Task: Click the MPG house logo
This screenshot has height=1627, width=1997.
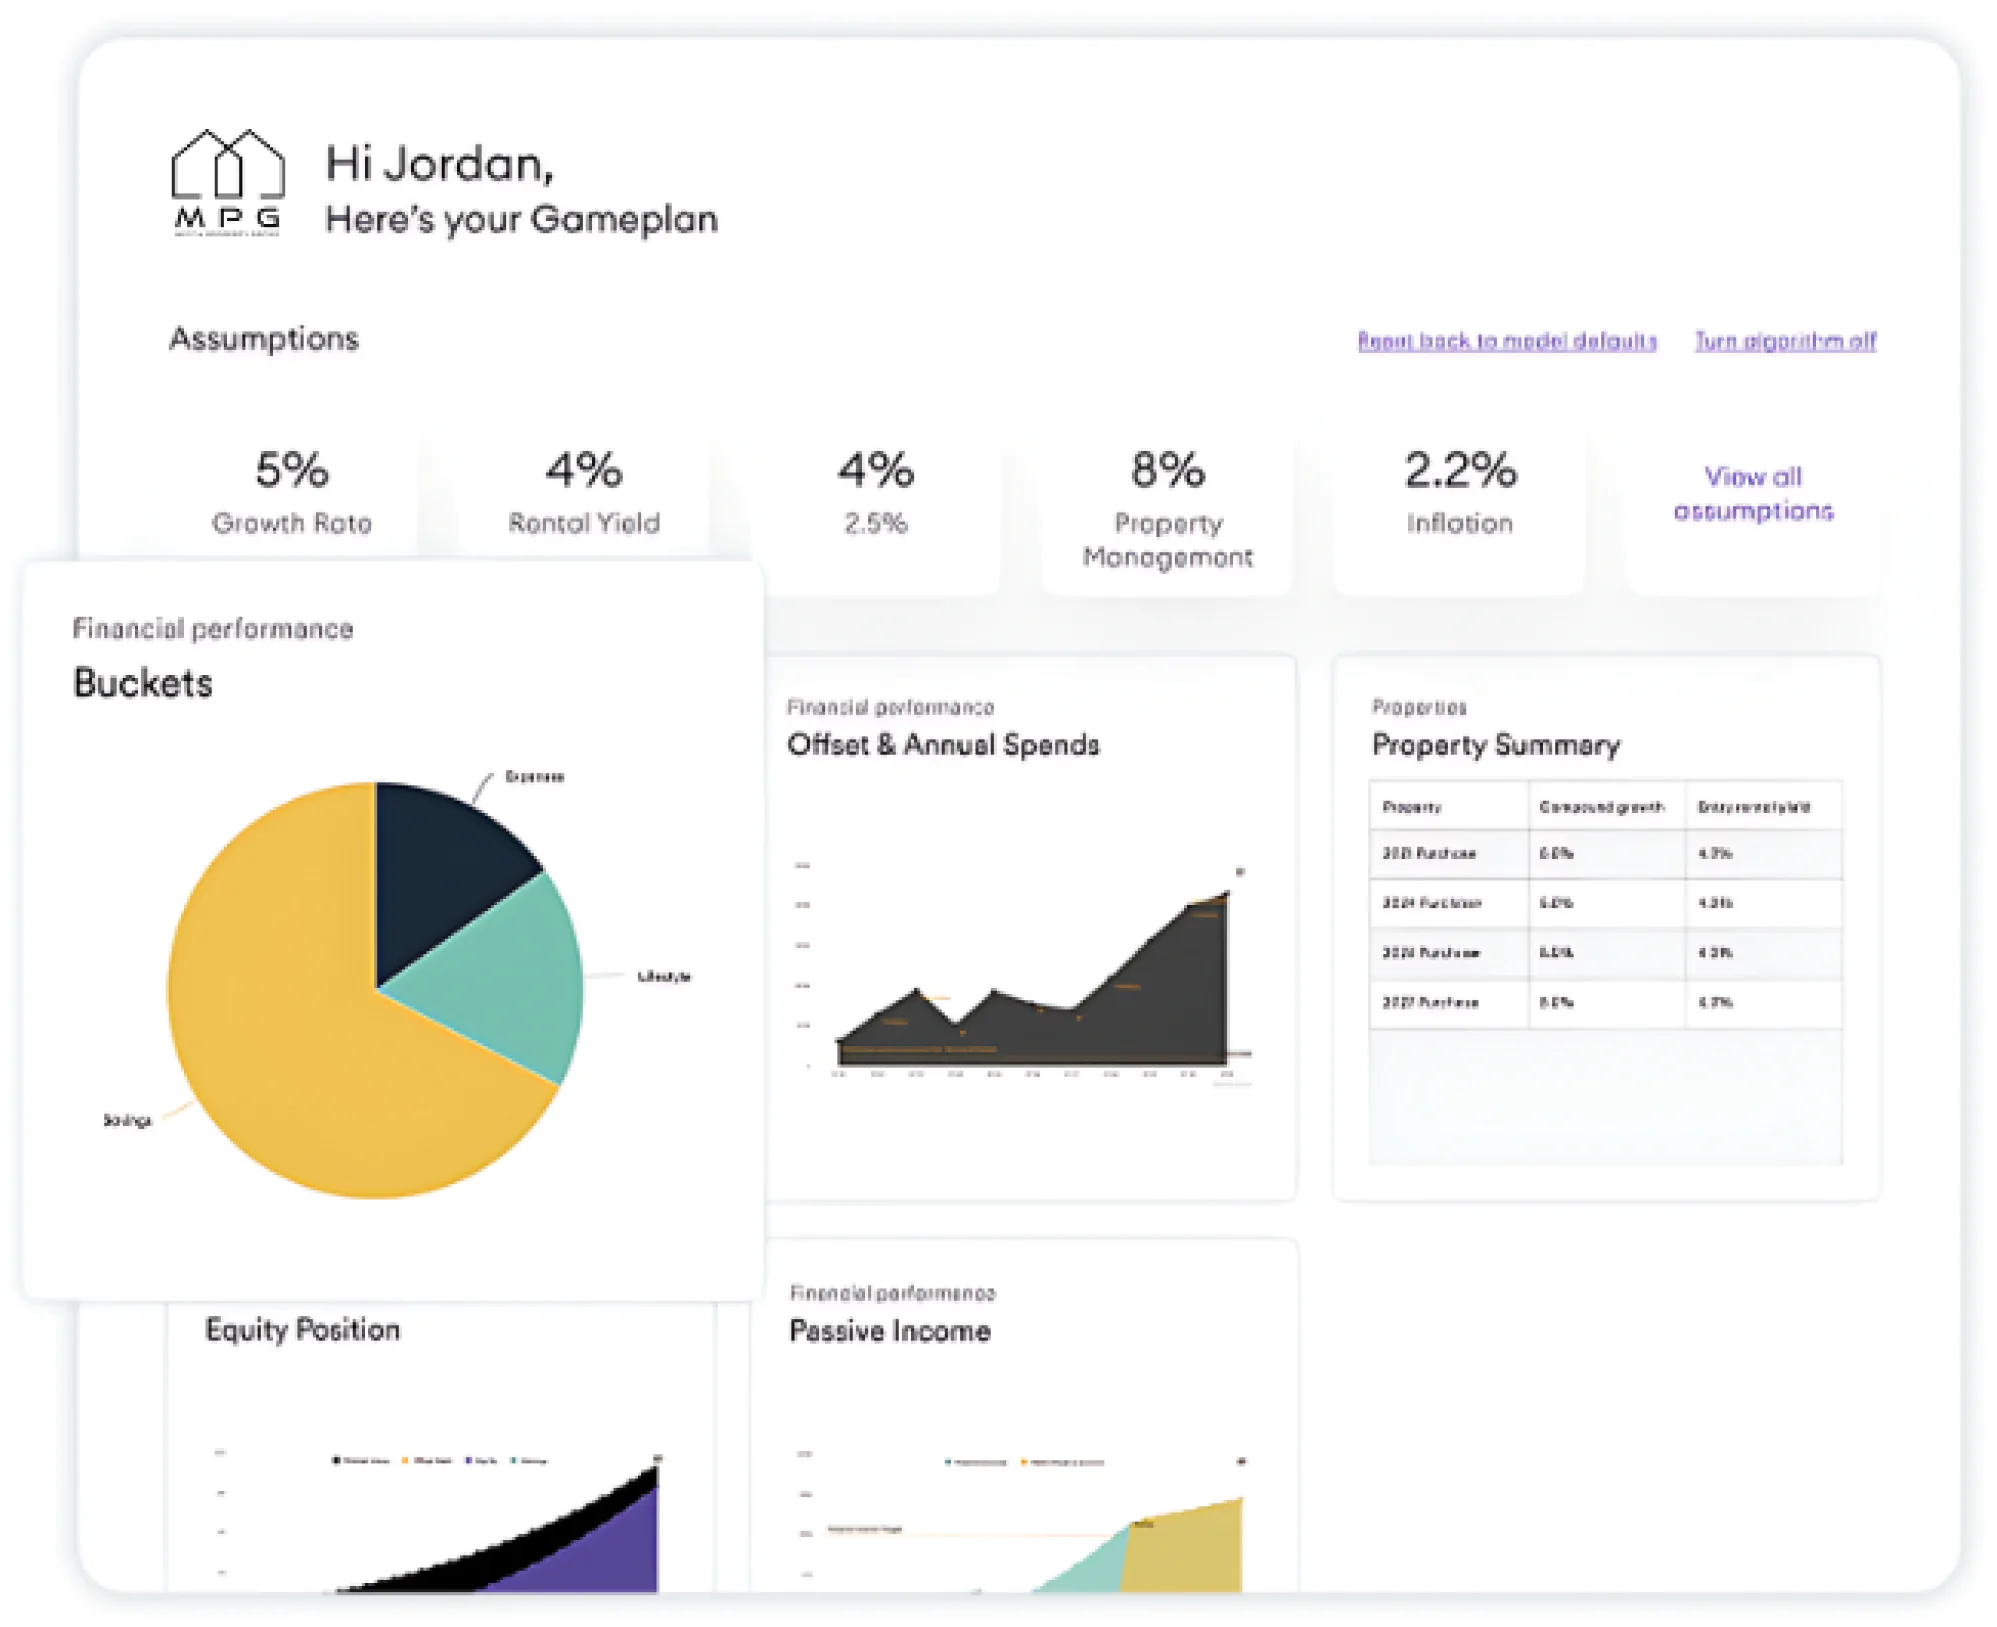Action: click(x=228, y=183)
